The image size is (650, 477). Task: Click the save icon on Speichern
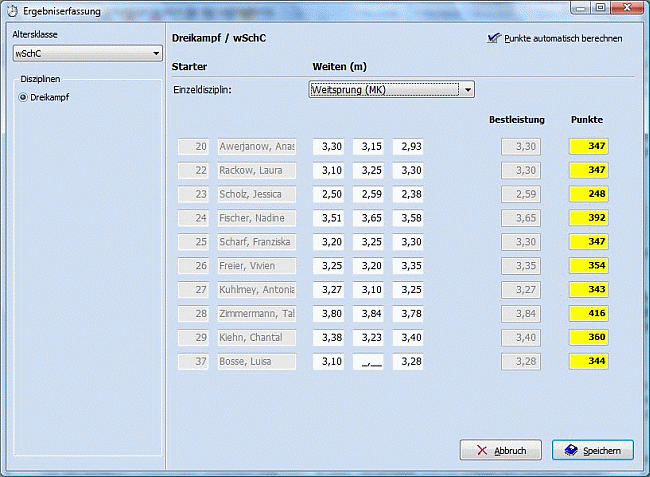[567, 451]
